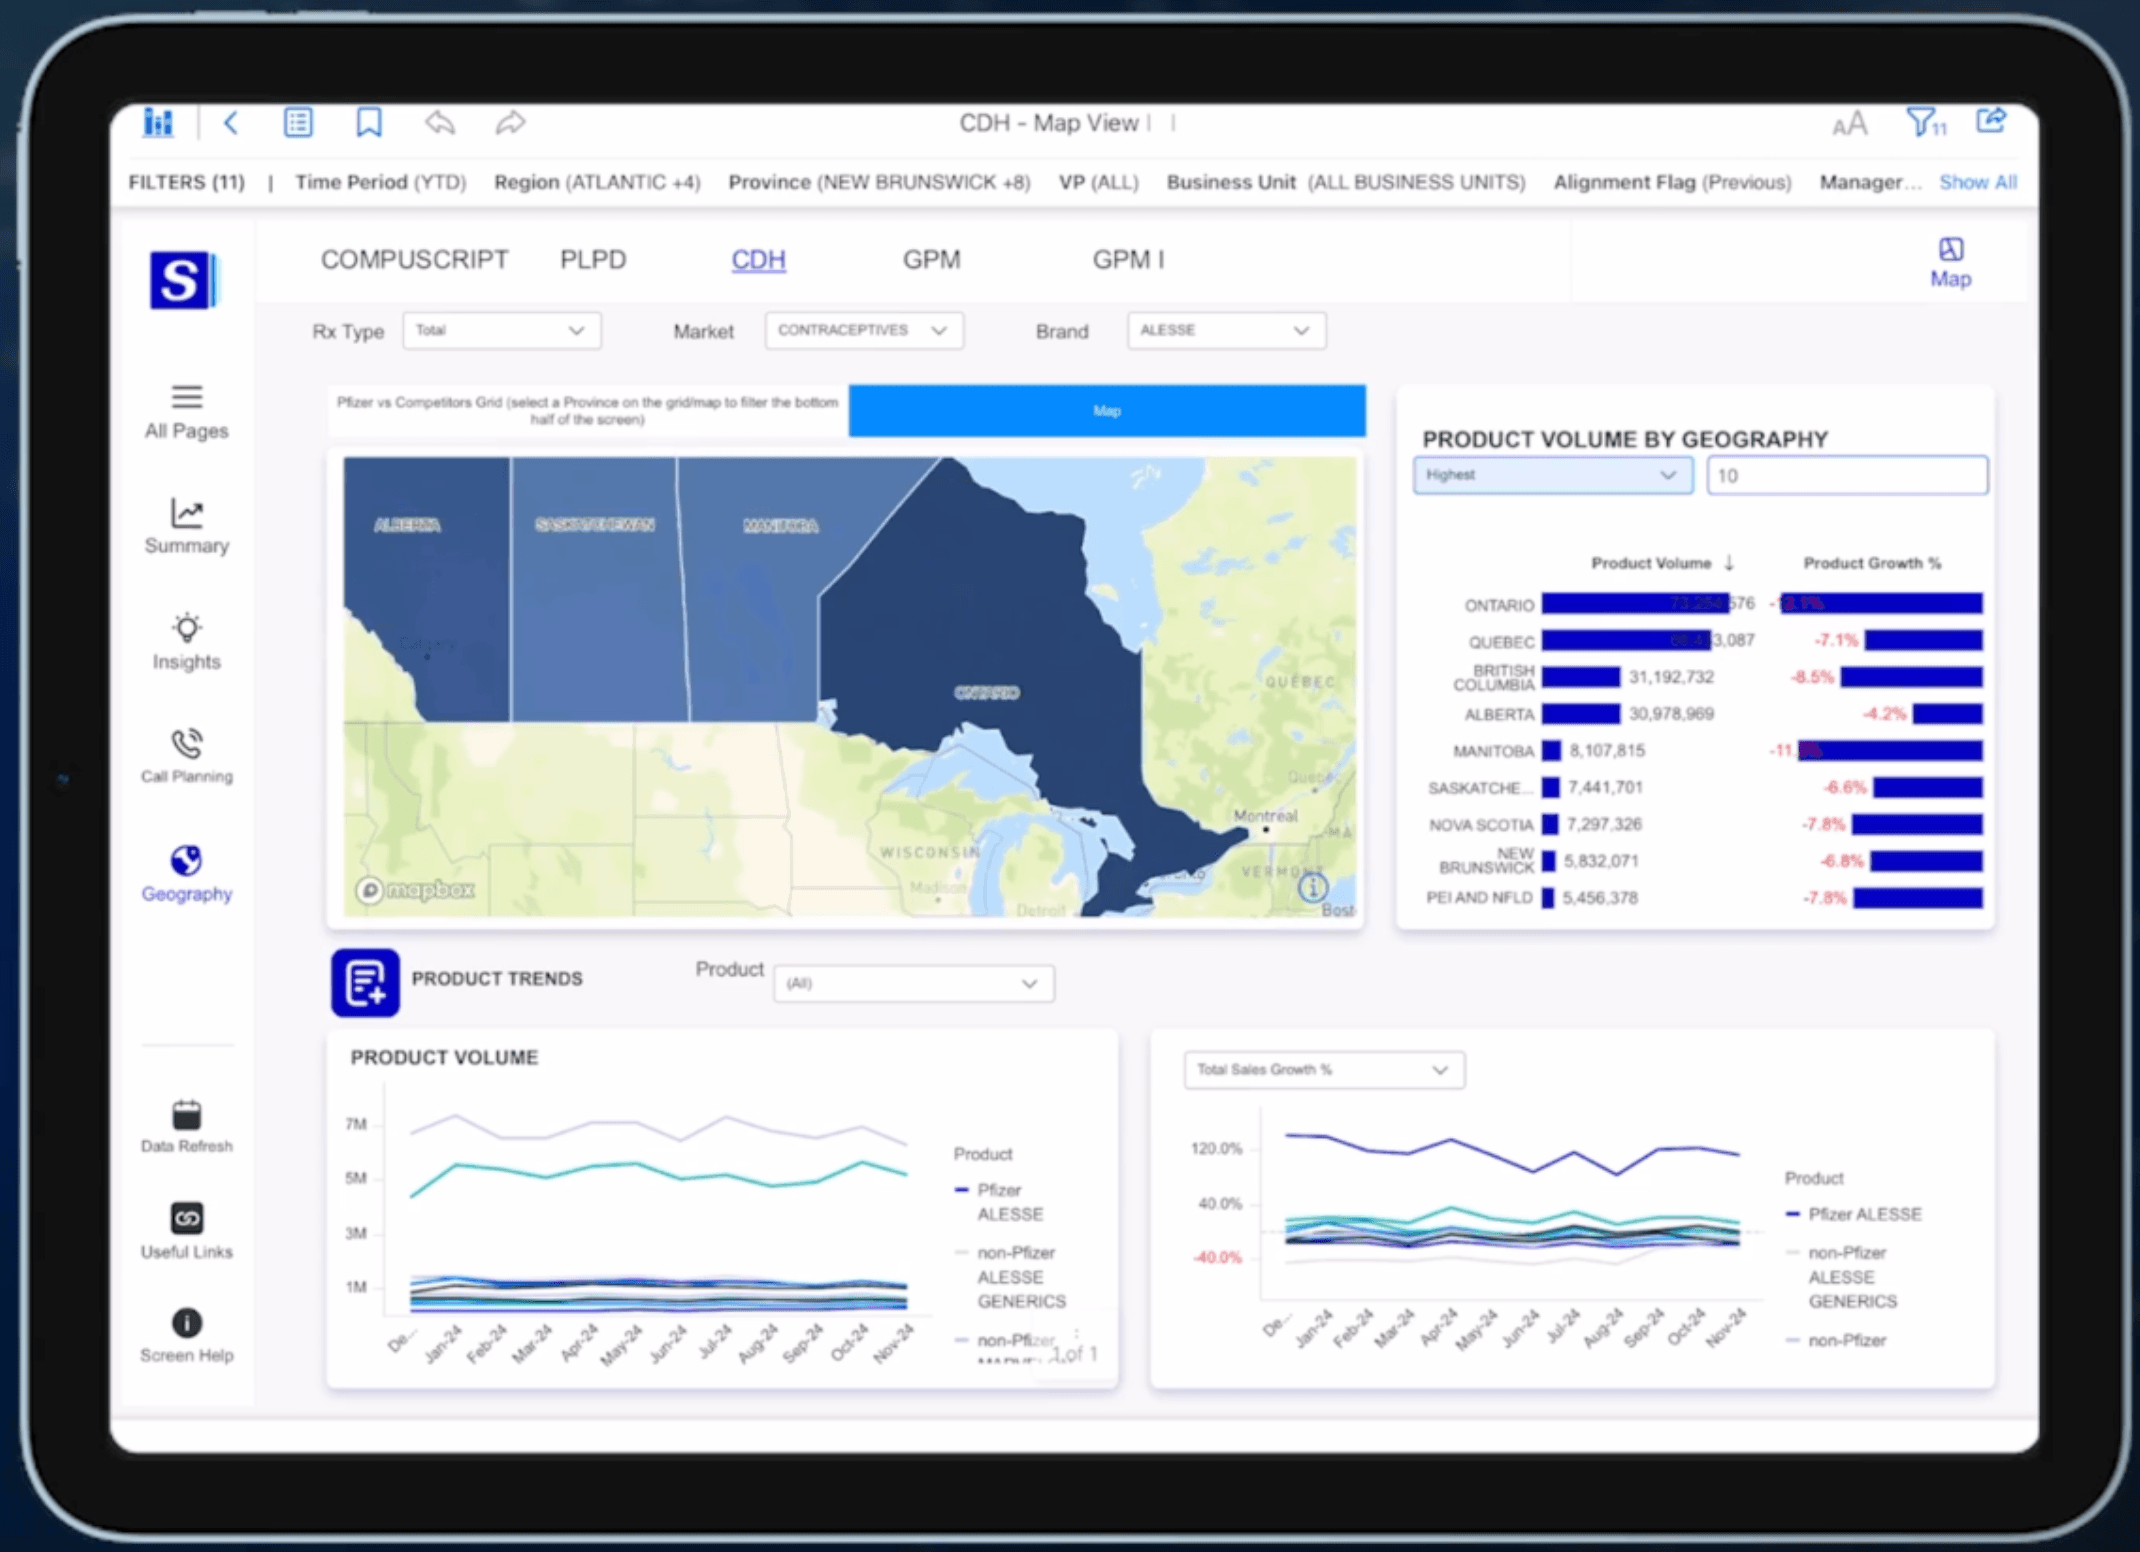Click the blue S app logo
The width and height of the screenshot is (2140, 1552).
[183, 280]
